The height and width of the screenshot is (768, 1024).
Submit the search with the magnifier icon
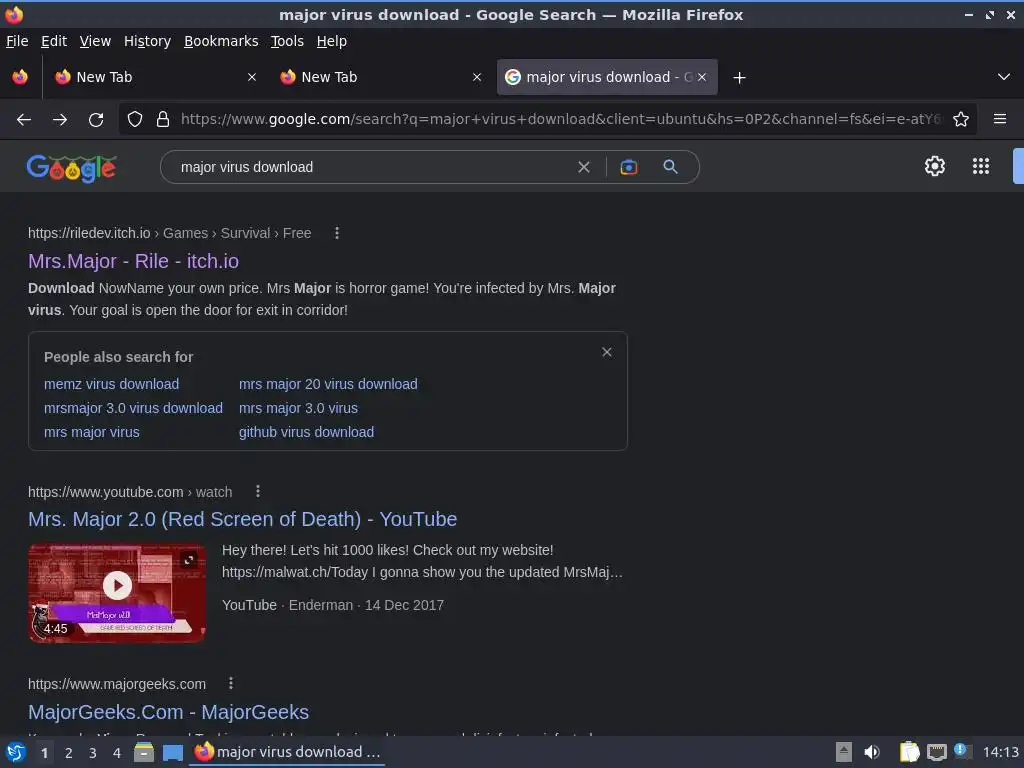(670, 167)
